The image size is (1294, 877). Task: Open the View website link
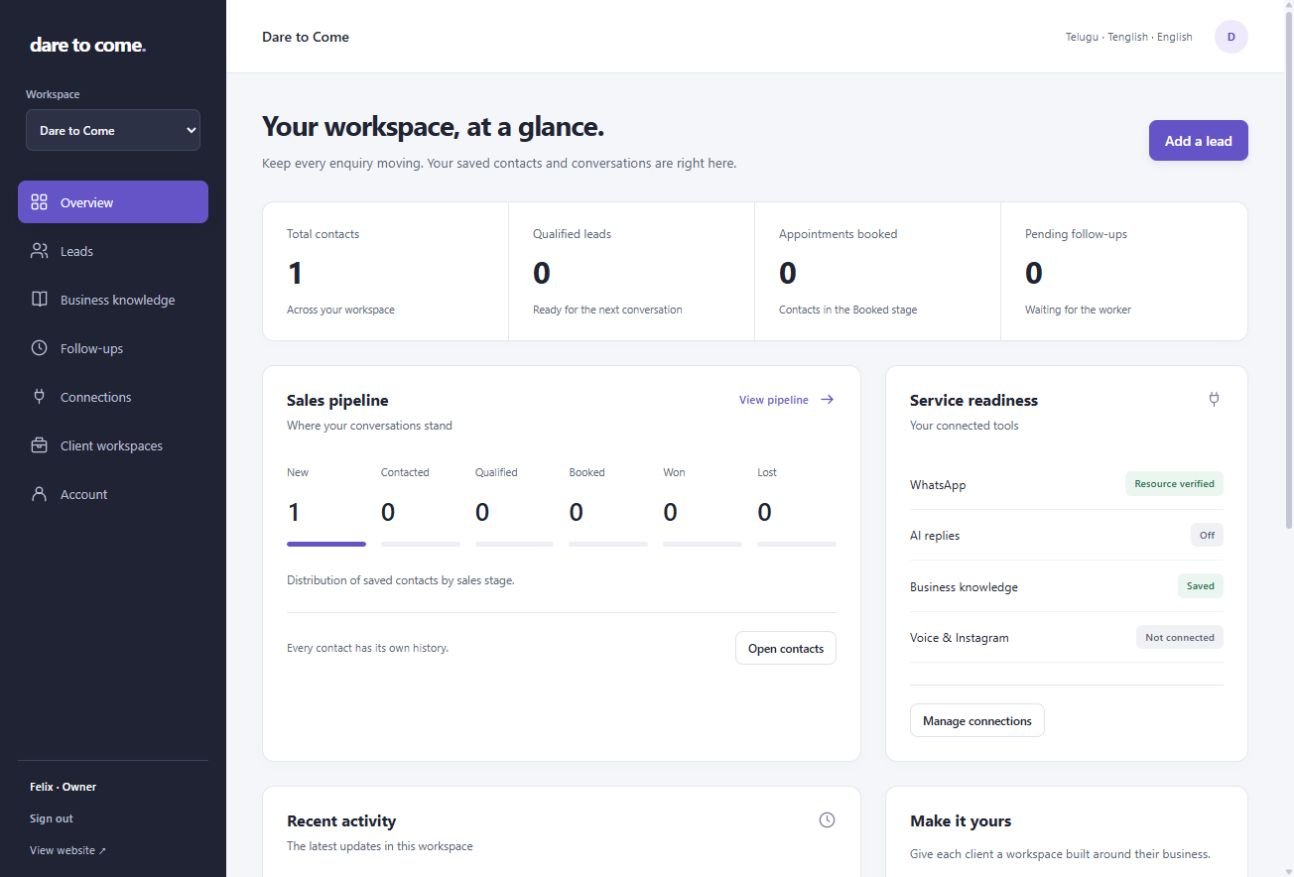pyautogui.click(x=67, y=850)
